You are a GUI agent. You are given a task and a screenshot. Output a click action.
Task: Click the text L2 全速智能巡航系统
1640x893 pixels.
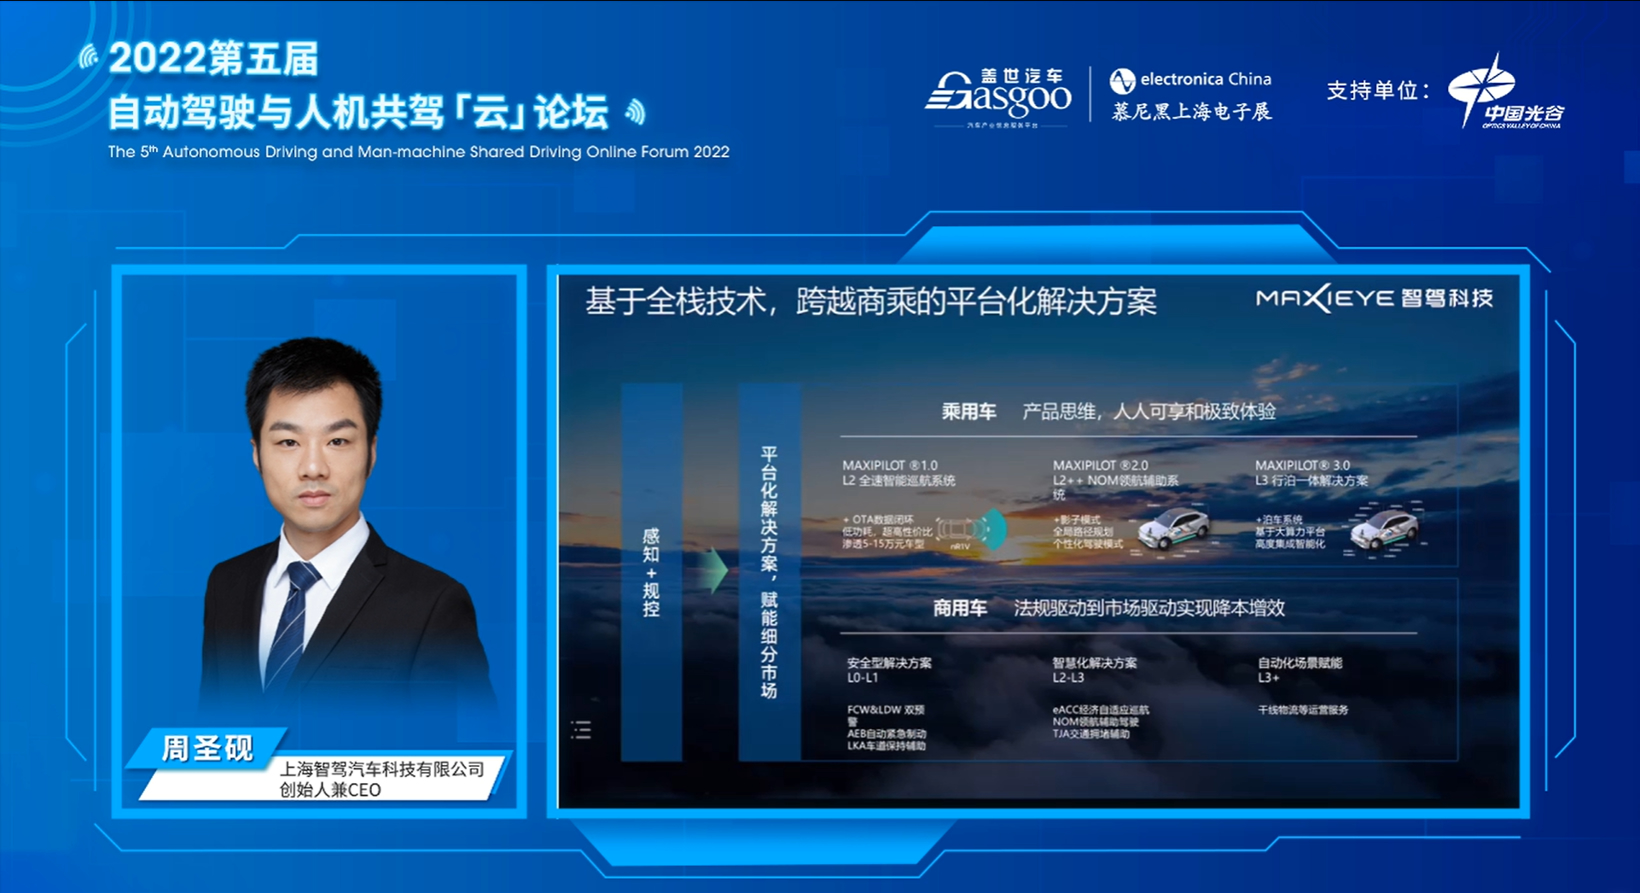click(x=899, y=481)
